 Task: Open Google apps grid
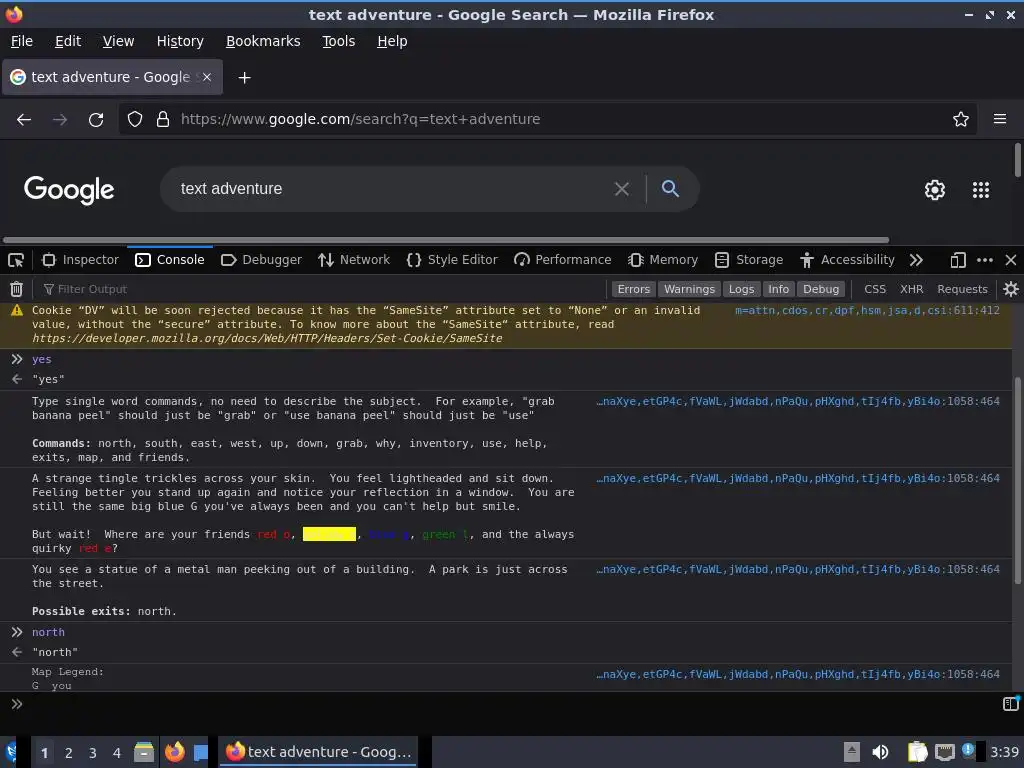(x=980, y=189)
